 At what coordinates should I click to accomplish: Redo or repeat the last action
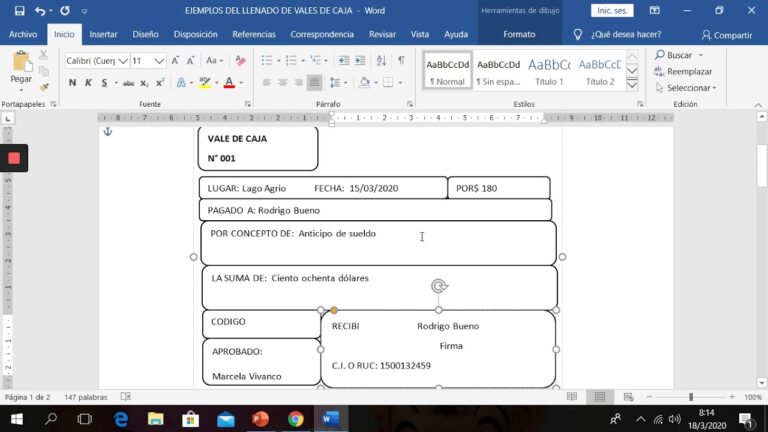65,10
